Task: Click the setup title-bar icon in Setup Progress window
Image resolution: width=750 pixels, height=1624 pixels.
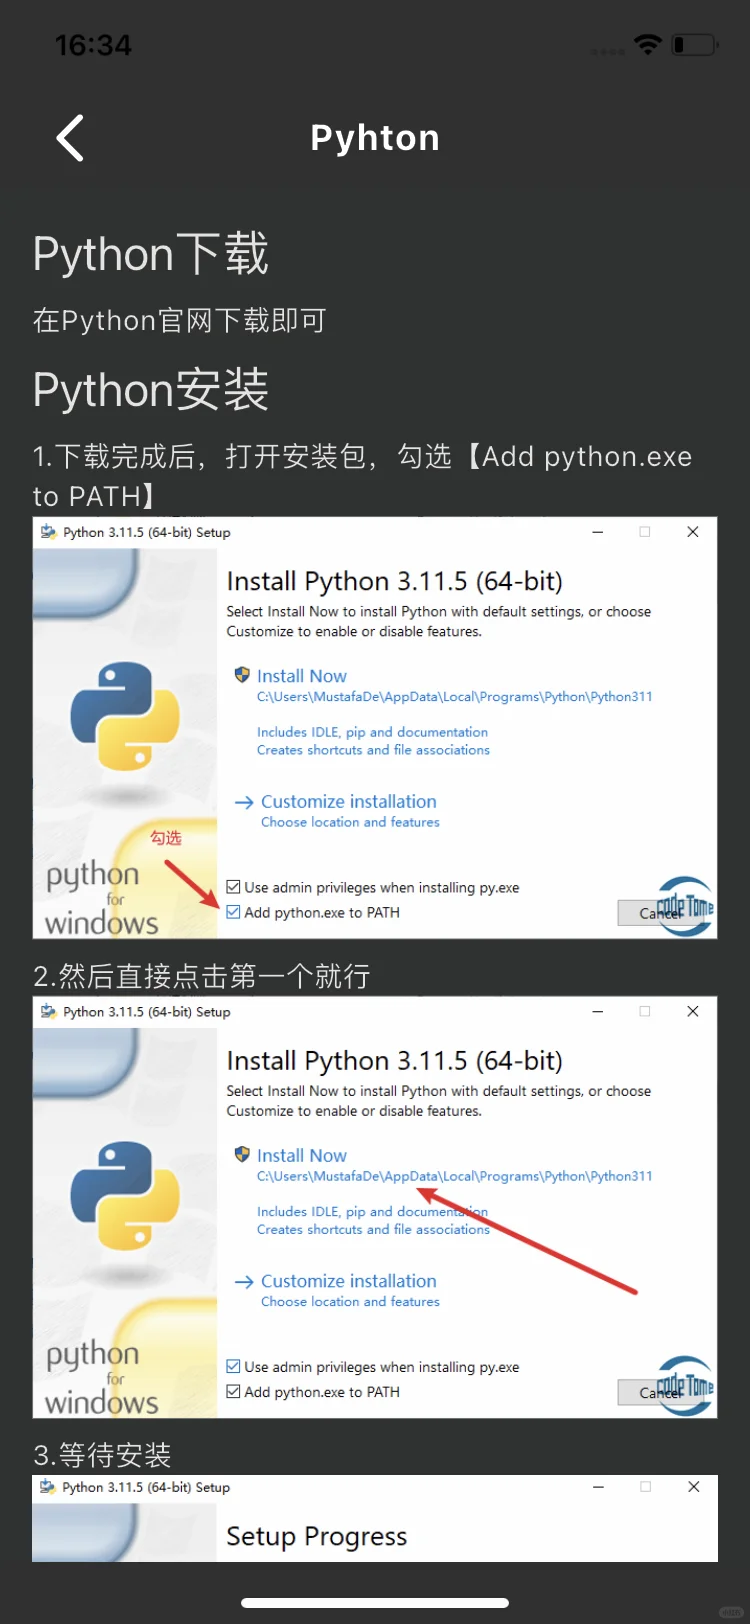Action: [47, 1487]
